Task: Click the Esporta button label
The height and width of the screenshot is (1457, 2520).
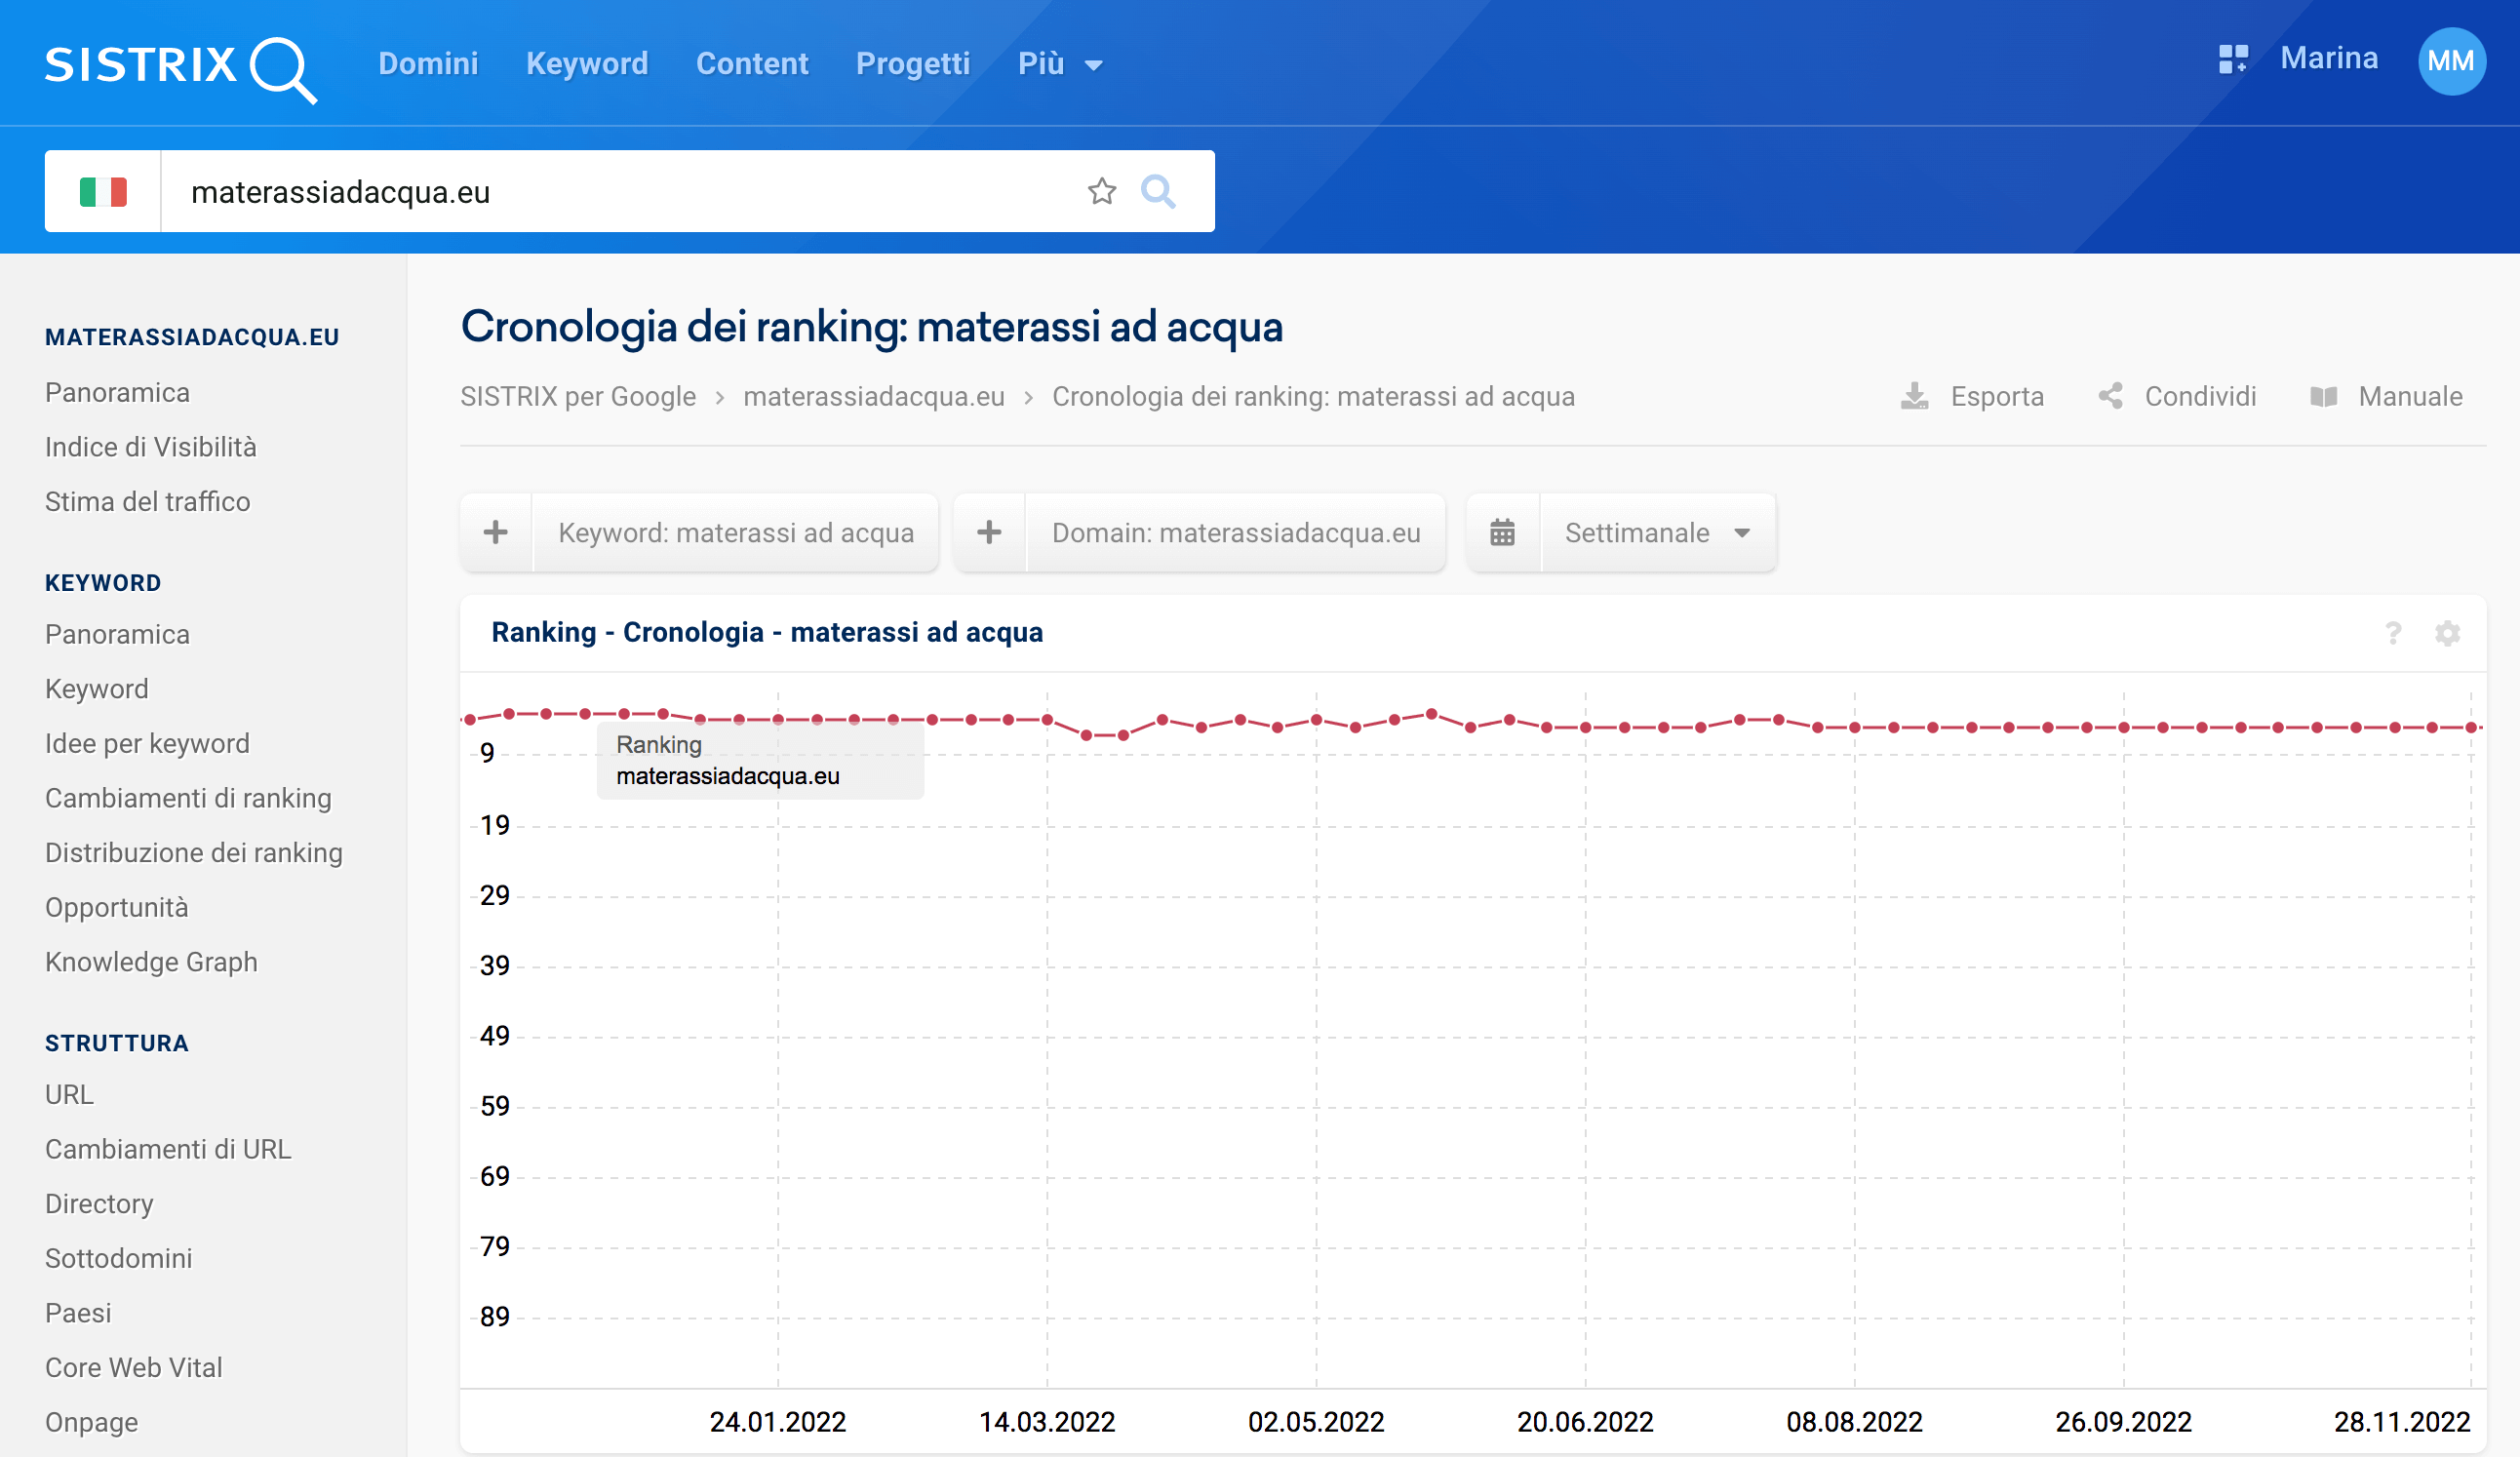Action: tap(1997, 396)
